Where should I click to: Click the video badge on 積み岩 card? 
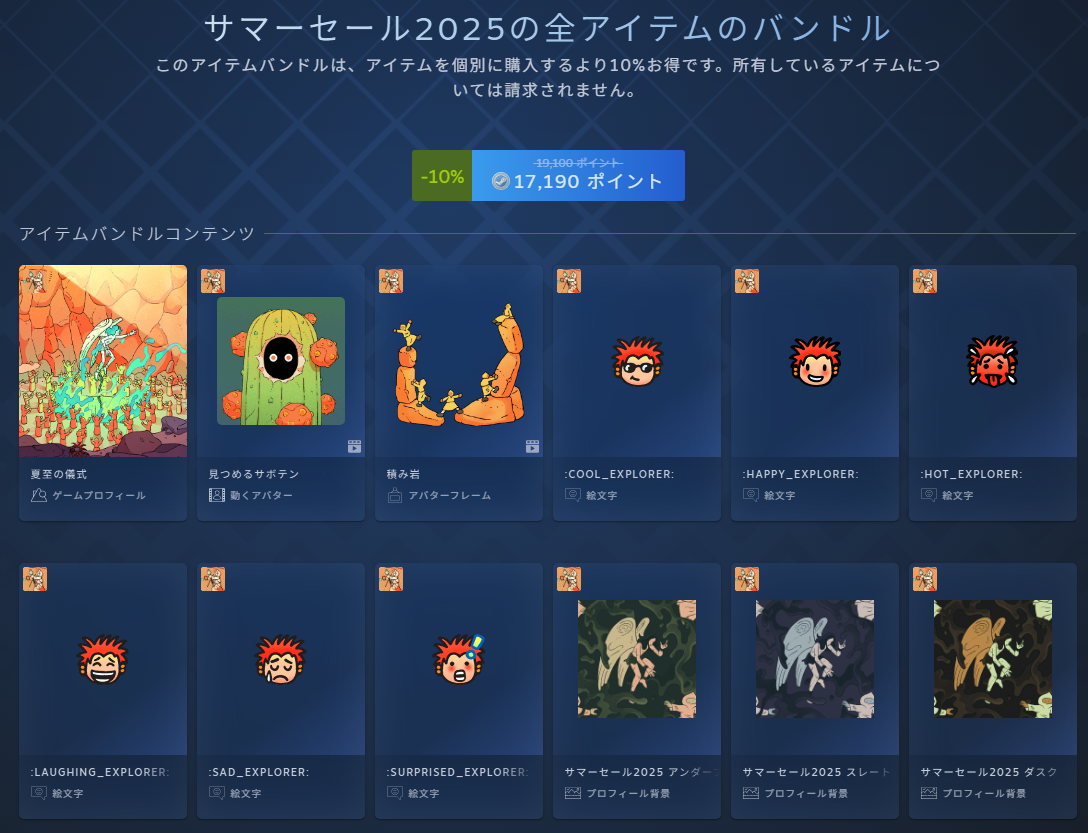(x=532, y=446)
